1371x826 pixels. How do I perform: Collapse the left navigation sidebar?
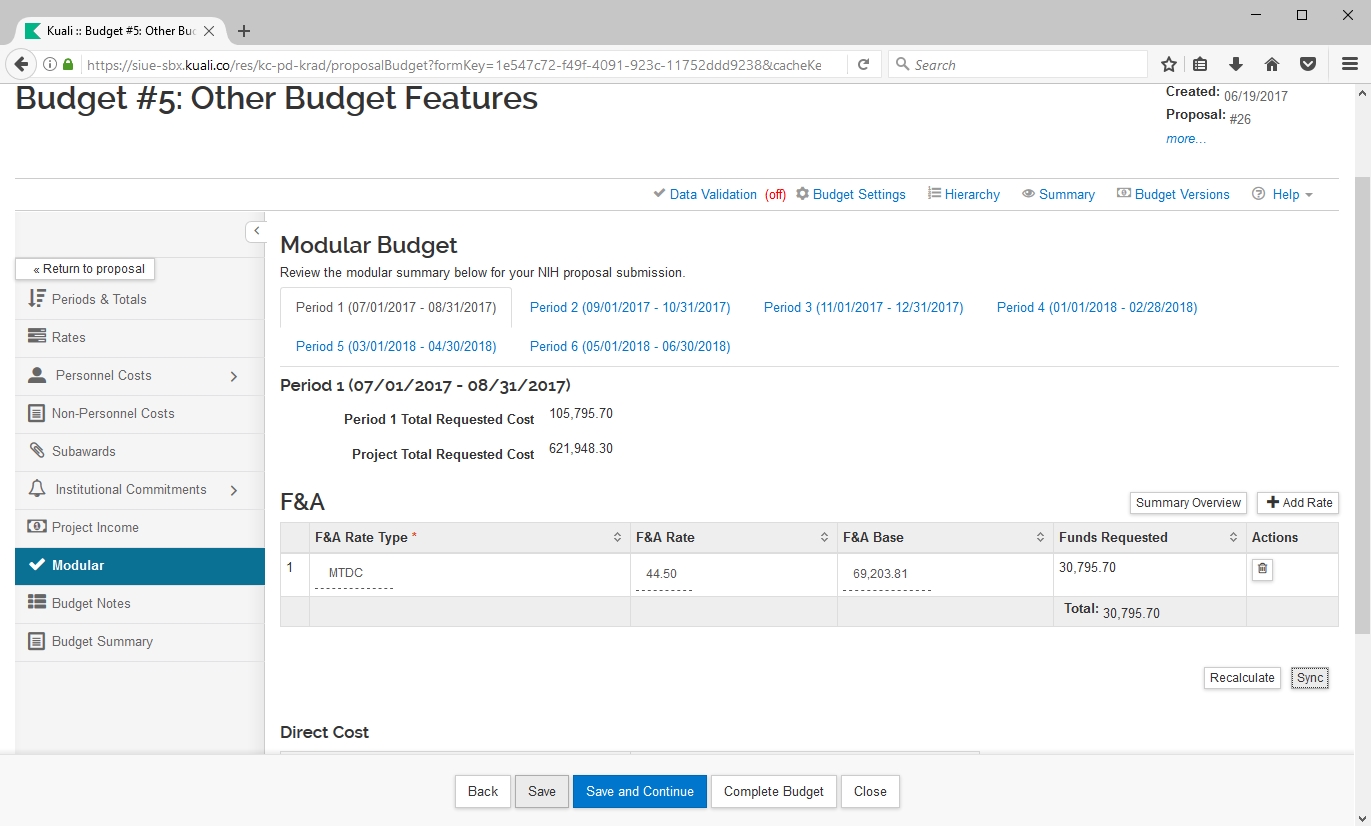pyautogui.click(x=256, y=231)
